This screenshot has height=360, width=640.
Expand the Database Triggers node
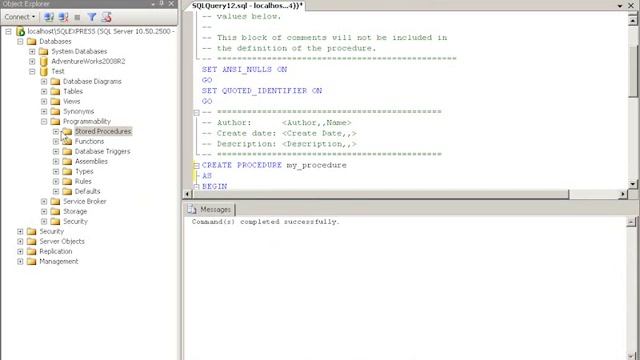coord(56,151)
